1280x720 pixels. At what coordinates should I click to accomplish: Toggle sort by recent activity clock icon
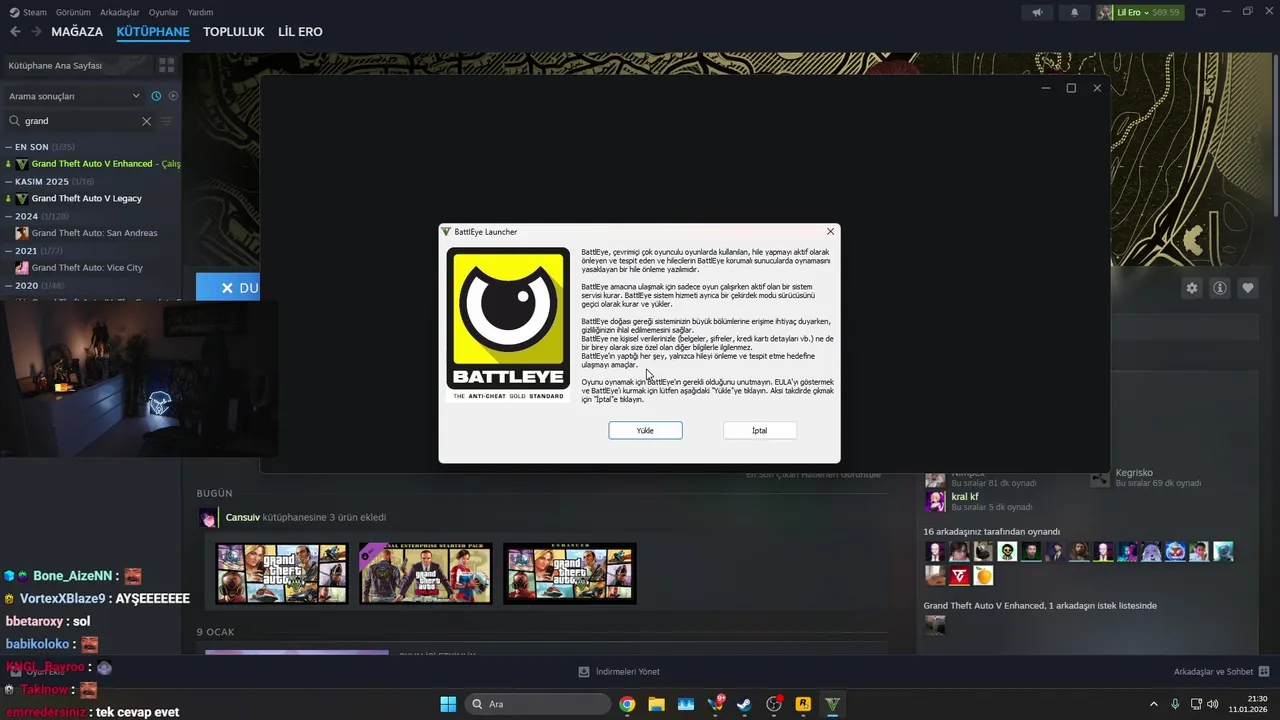coord(156,96)
